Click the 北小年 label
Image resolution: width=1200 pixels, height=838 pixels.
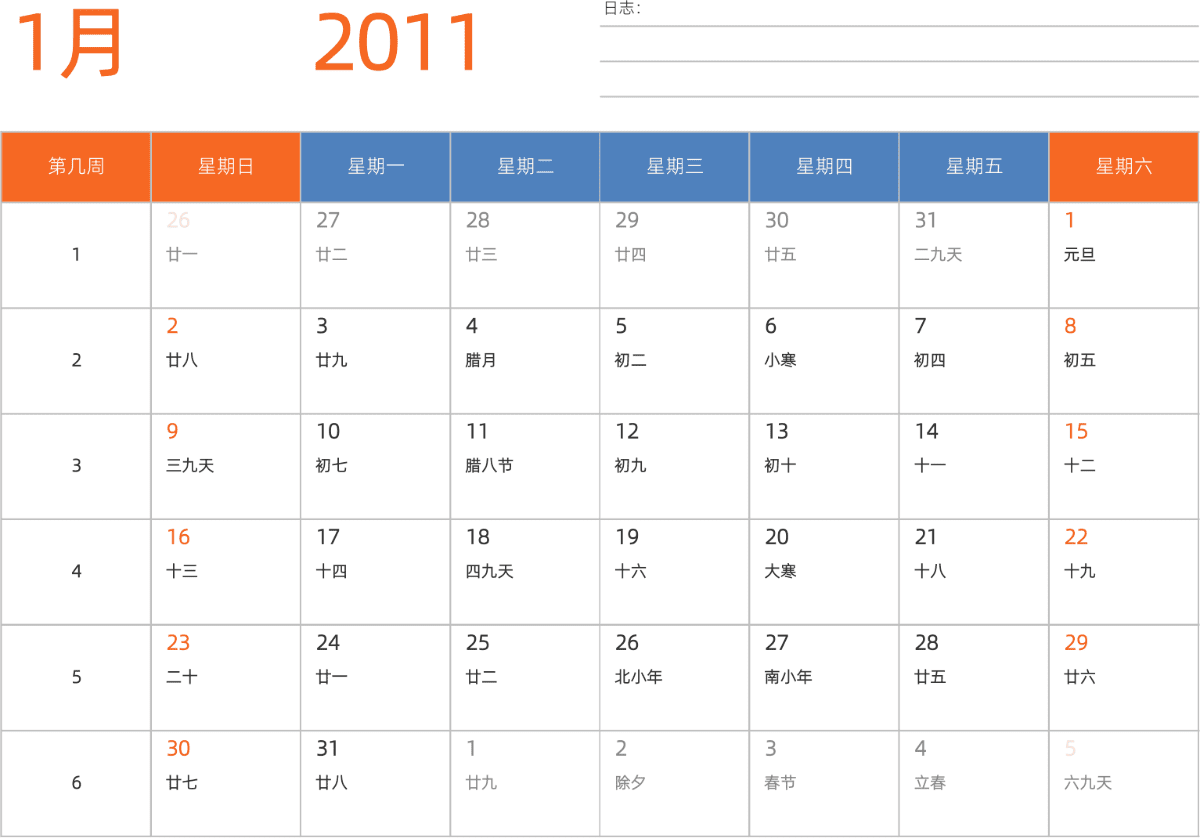tap(639, 677)
